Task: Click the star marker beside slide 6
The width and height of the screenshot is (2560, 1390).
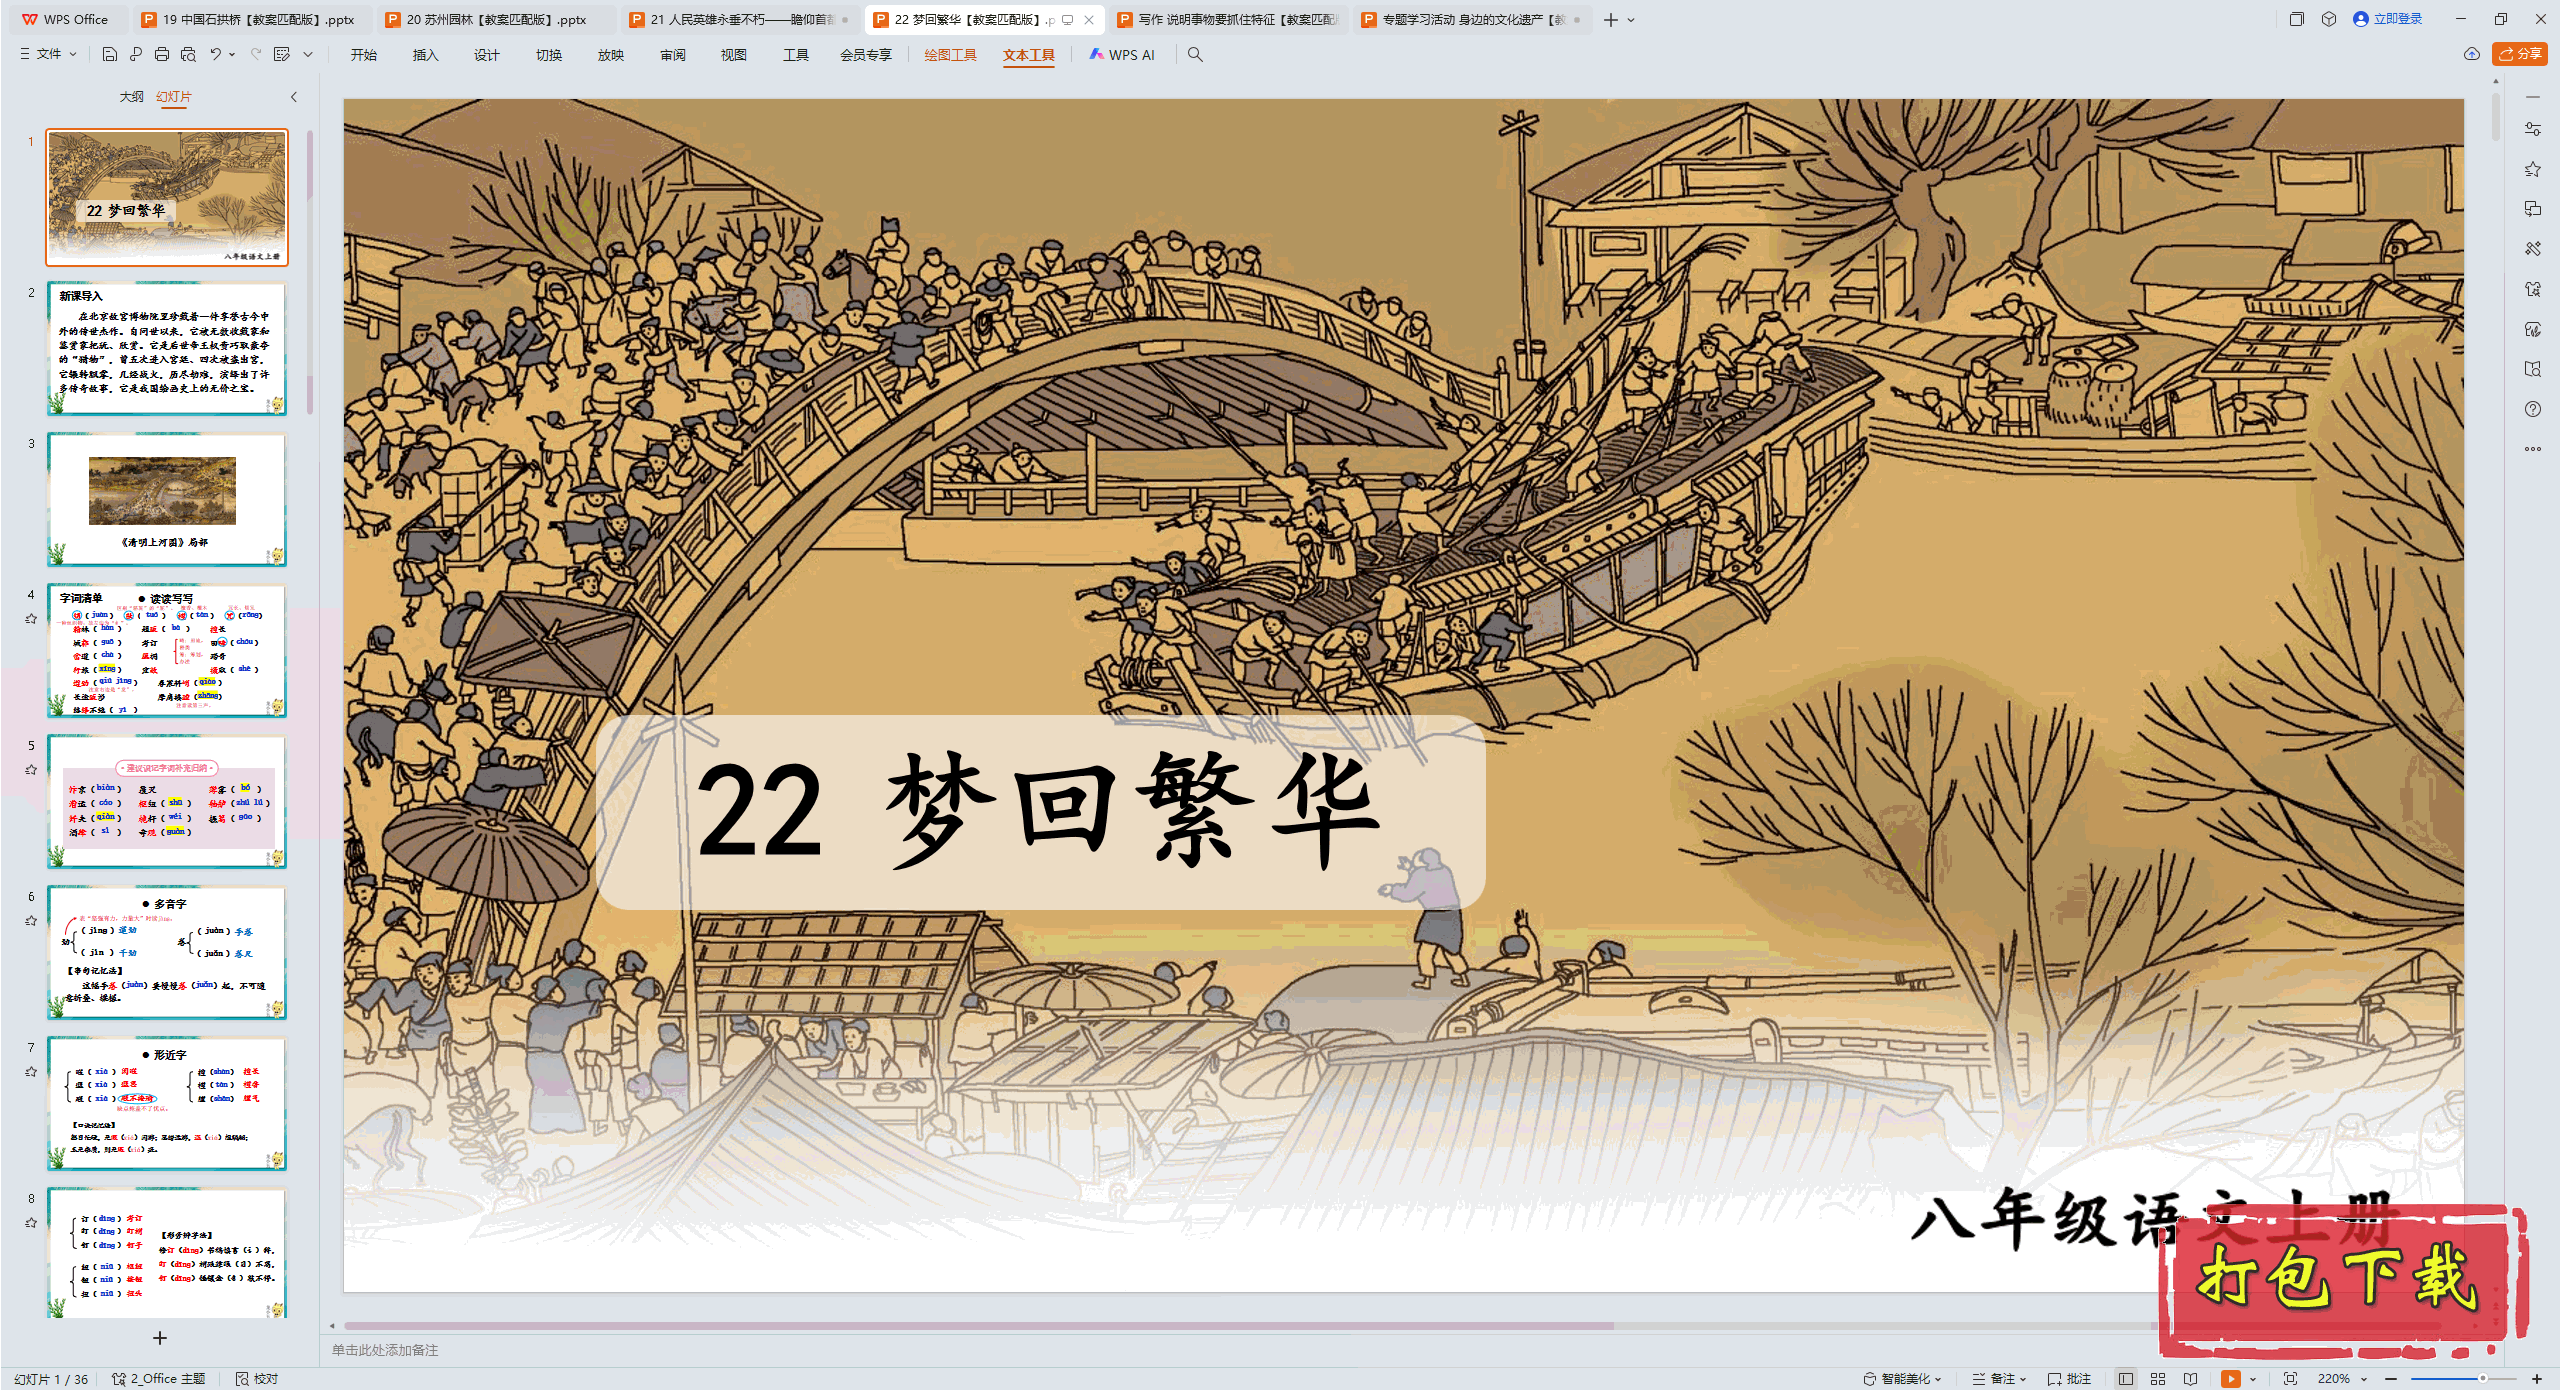Action: [31, 921]
